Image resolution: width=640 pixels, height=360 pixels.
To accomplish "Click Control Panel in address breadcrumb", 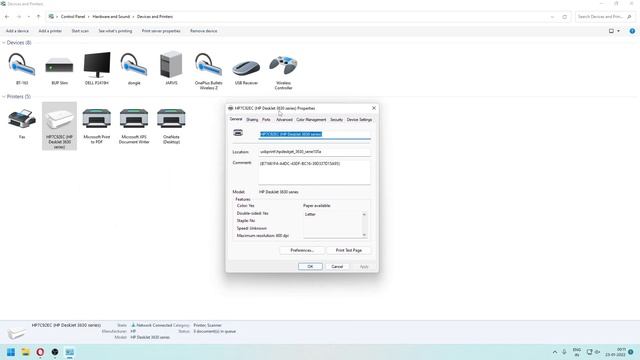I will pos(73,17).
